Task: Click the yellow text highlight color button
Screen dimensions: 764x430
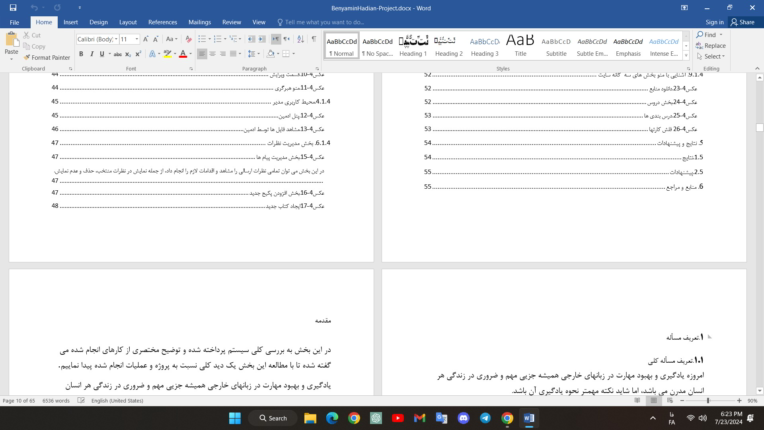Action: coord(168,54)
